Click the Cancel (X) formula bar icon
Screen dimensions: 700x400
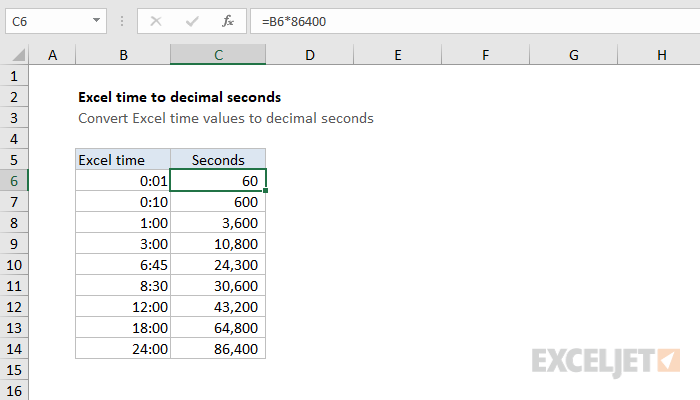point(156,21)
